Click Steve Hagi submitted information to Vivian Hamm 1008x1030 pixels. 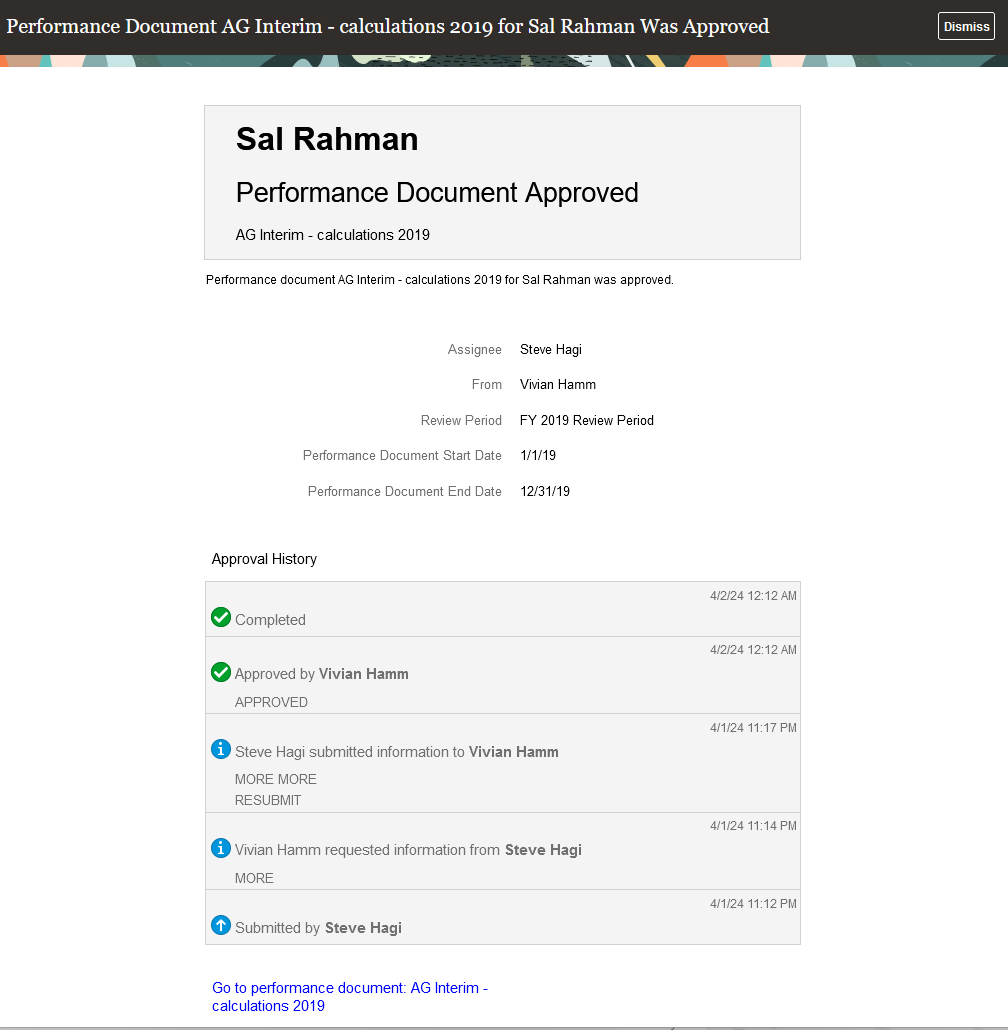[x=397, y=752]
